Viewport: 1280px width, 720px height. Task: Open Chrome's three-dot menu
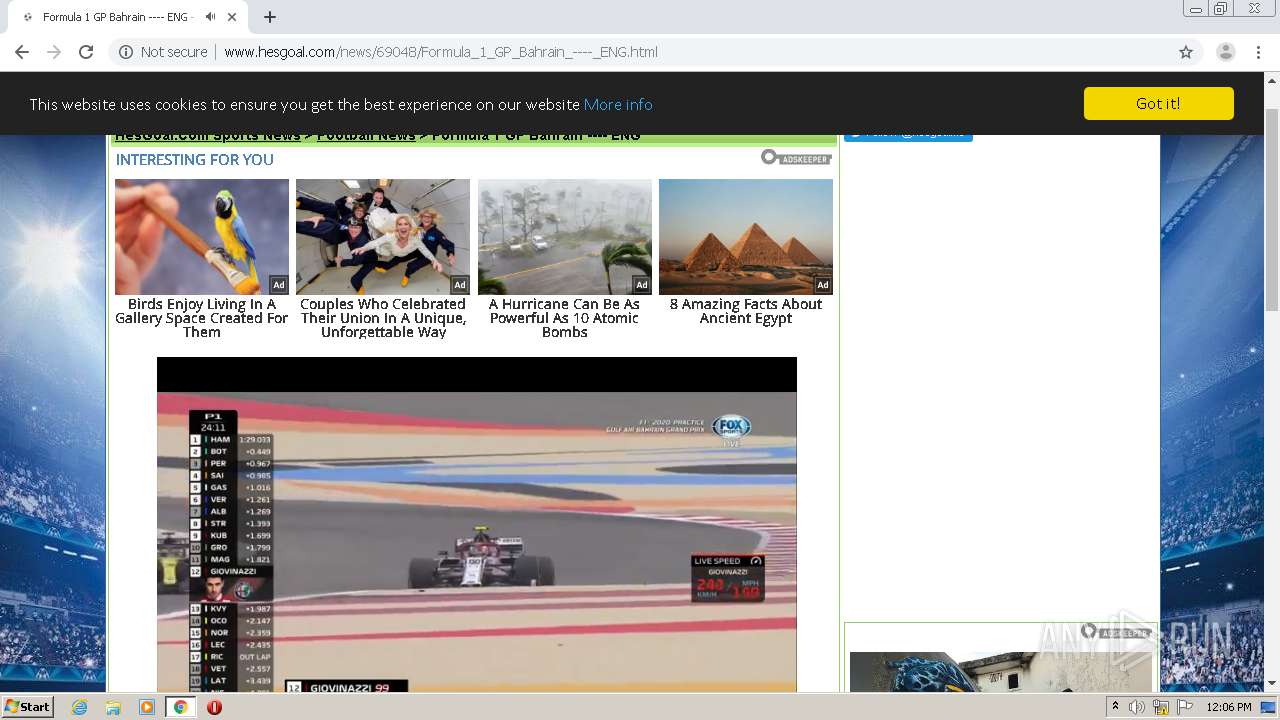click(1258, 52)
